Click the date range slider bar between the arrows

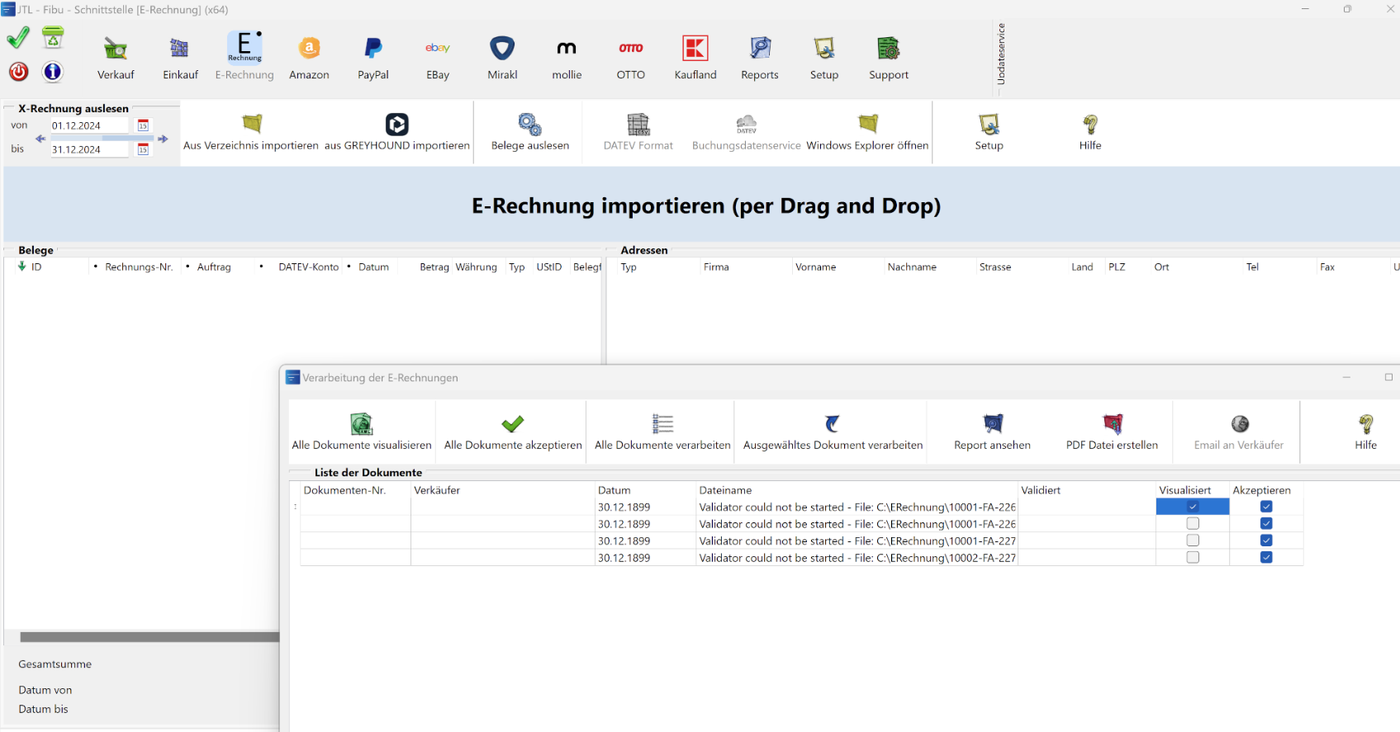102,138
